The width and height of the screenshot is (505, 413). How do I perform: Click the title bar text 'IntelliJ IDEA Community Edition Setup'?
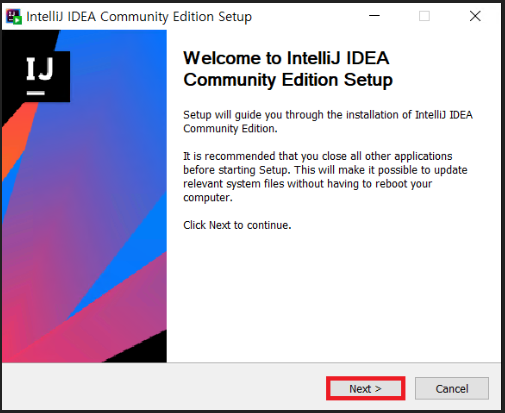(x=139, y=17)
